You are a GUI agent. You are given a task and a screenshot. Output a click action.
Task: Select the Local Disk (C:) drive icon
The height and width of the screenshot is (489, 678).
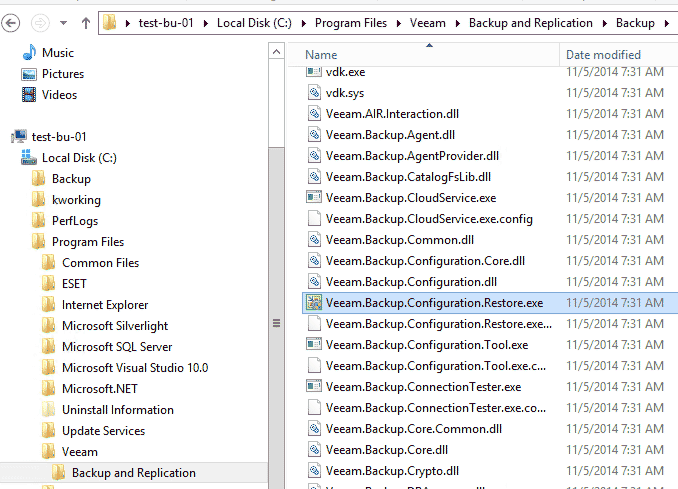coord(29,158)
